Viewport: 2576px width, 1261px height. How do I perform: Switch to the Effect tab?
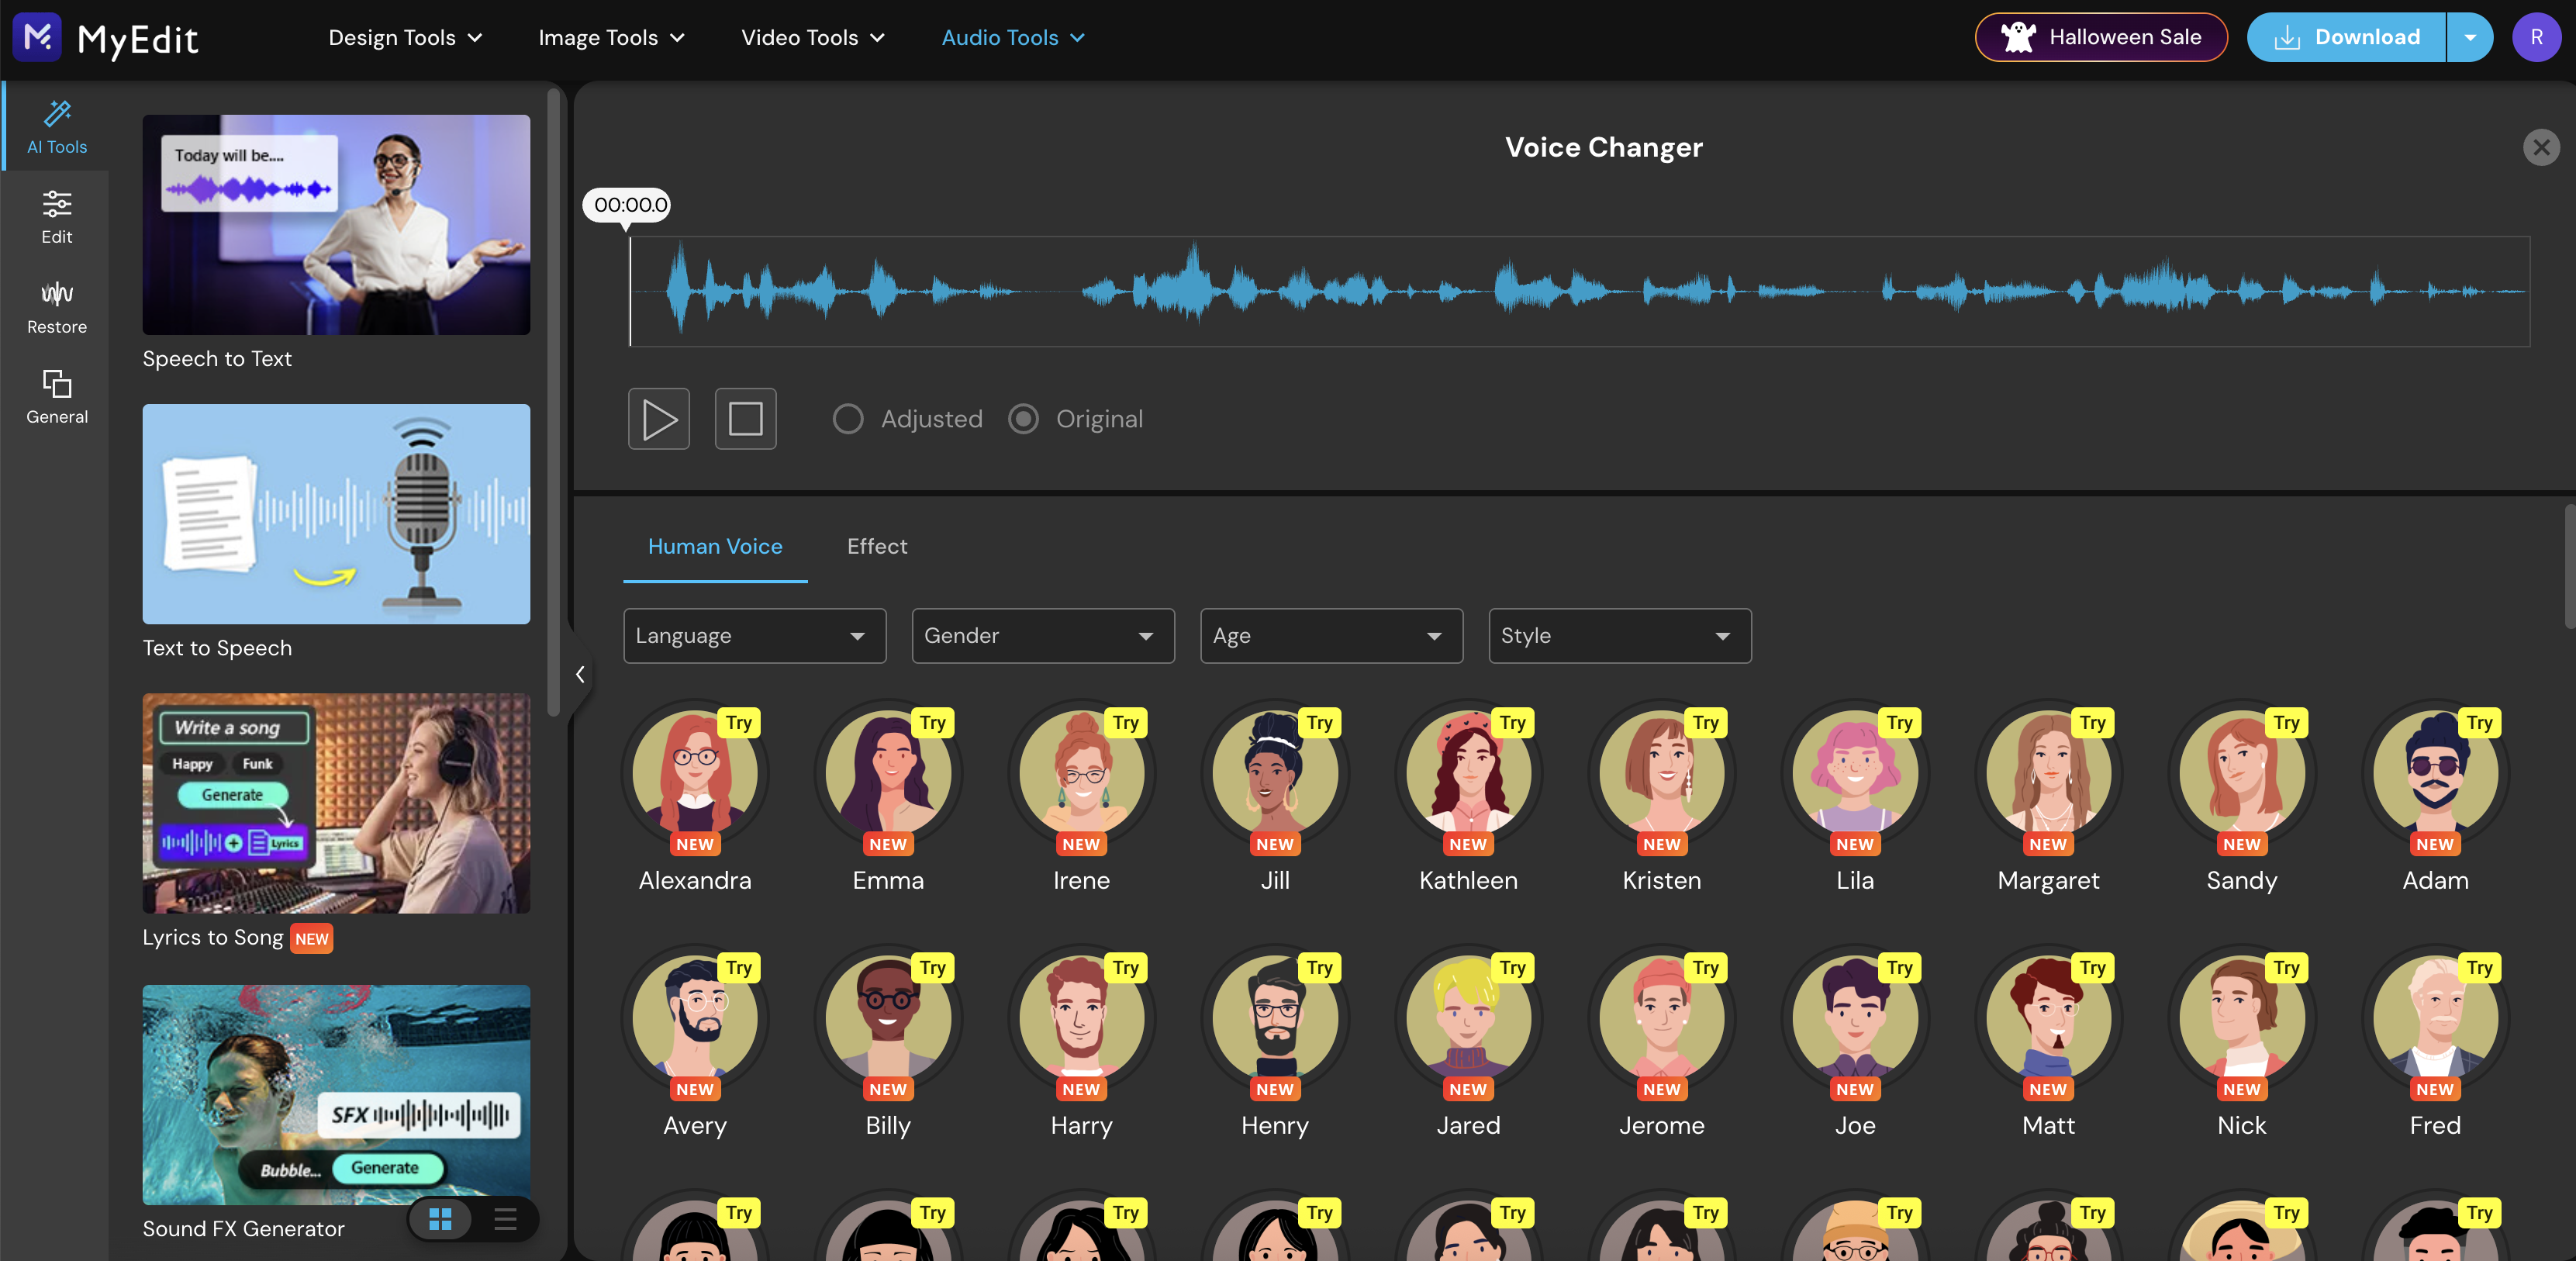(x=877, y=546)
